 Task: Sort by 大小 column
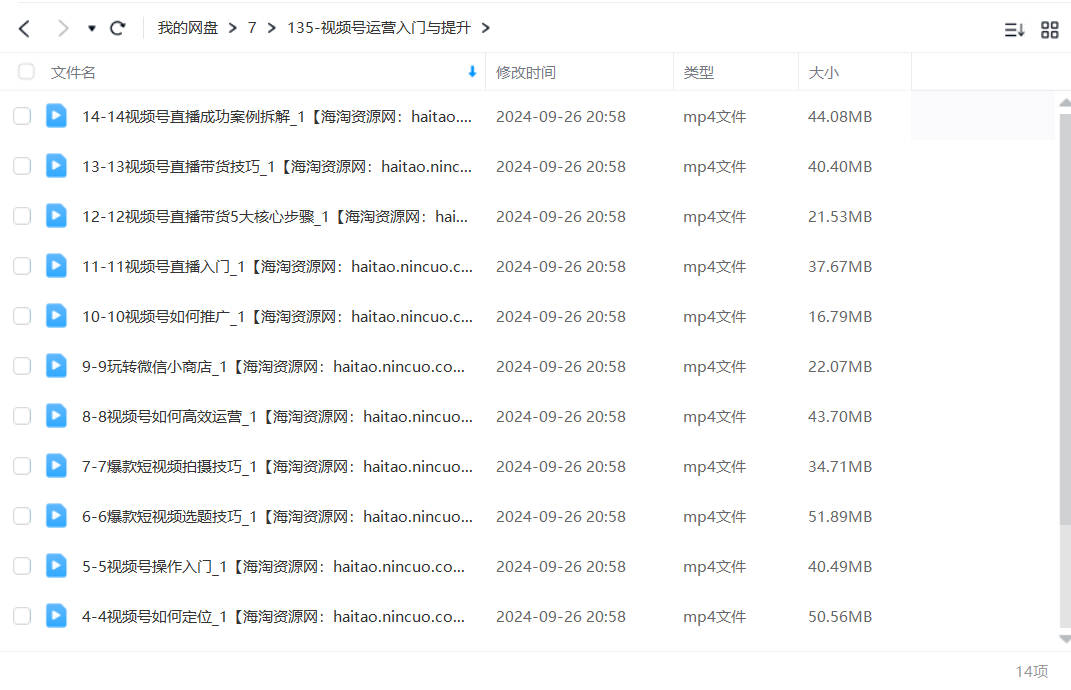point(824,72)
